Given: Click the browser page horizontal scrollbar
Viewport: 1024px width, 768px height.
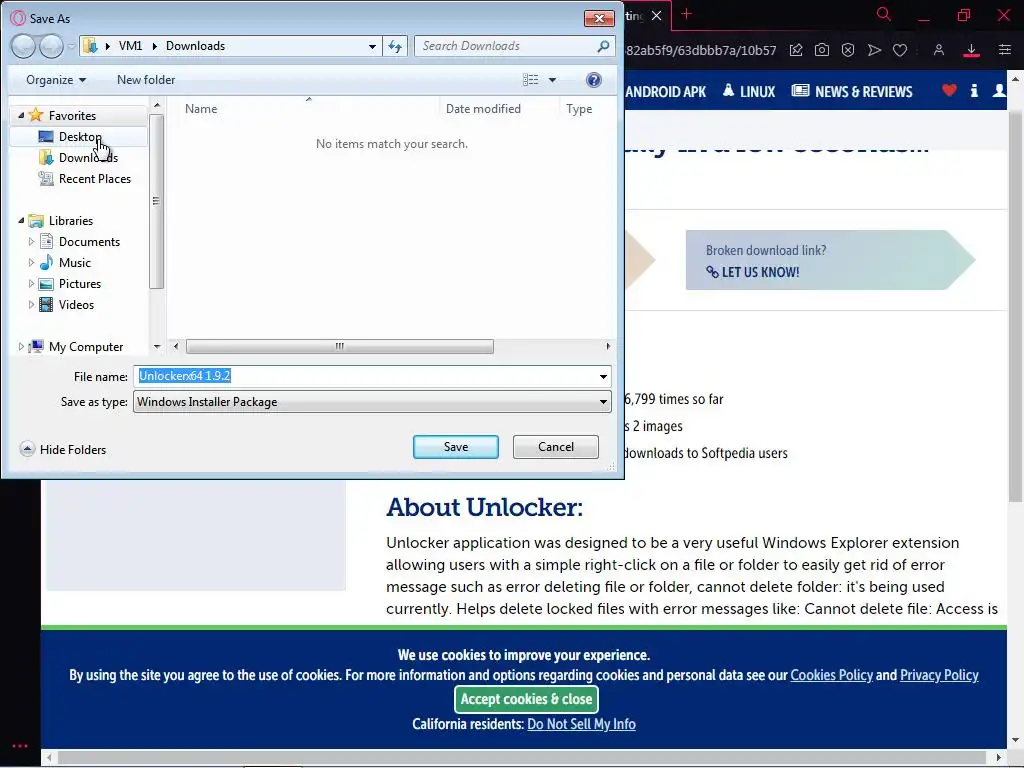Looking at the screenshot, I should pyautogui.click(x=524, y=758).
